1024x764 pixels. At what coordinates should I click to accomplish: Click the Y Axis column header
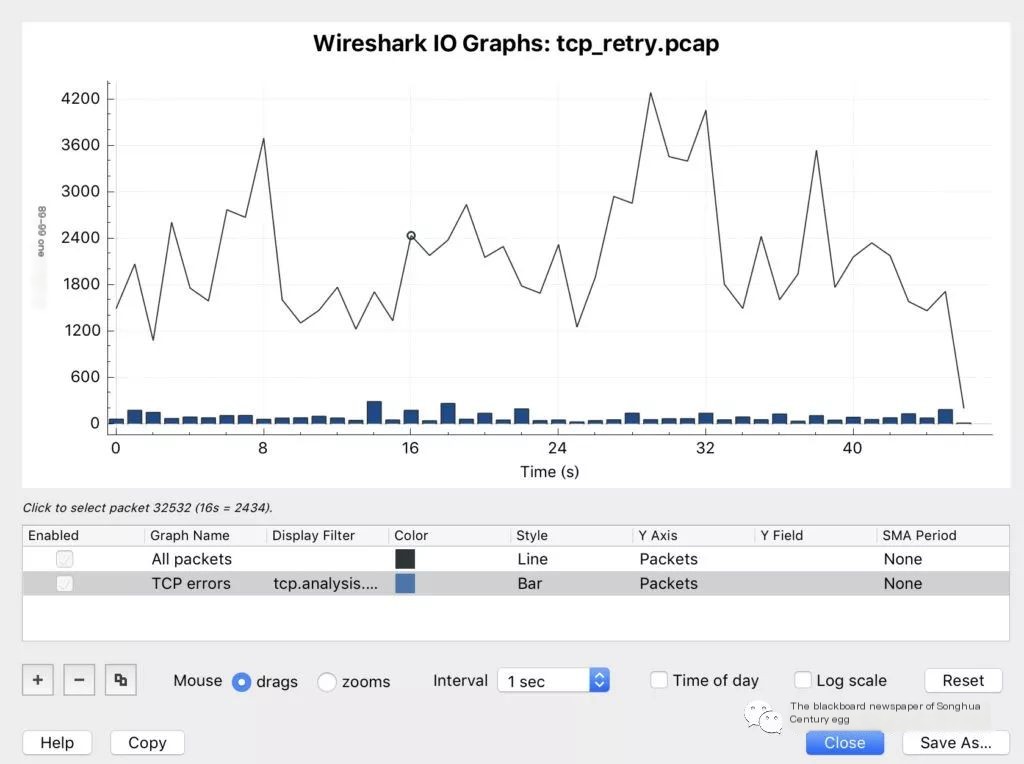(x=657, y=535)
